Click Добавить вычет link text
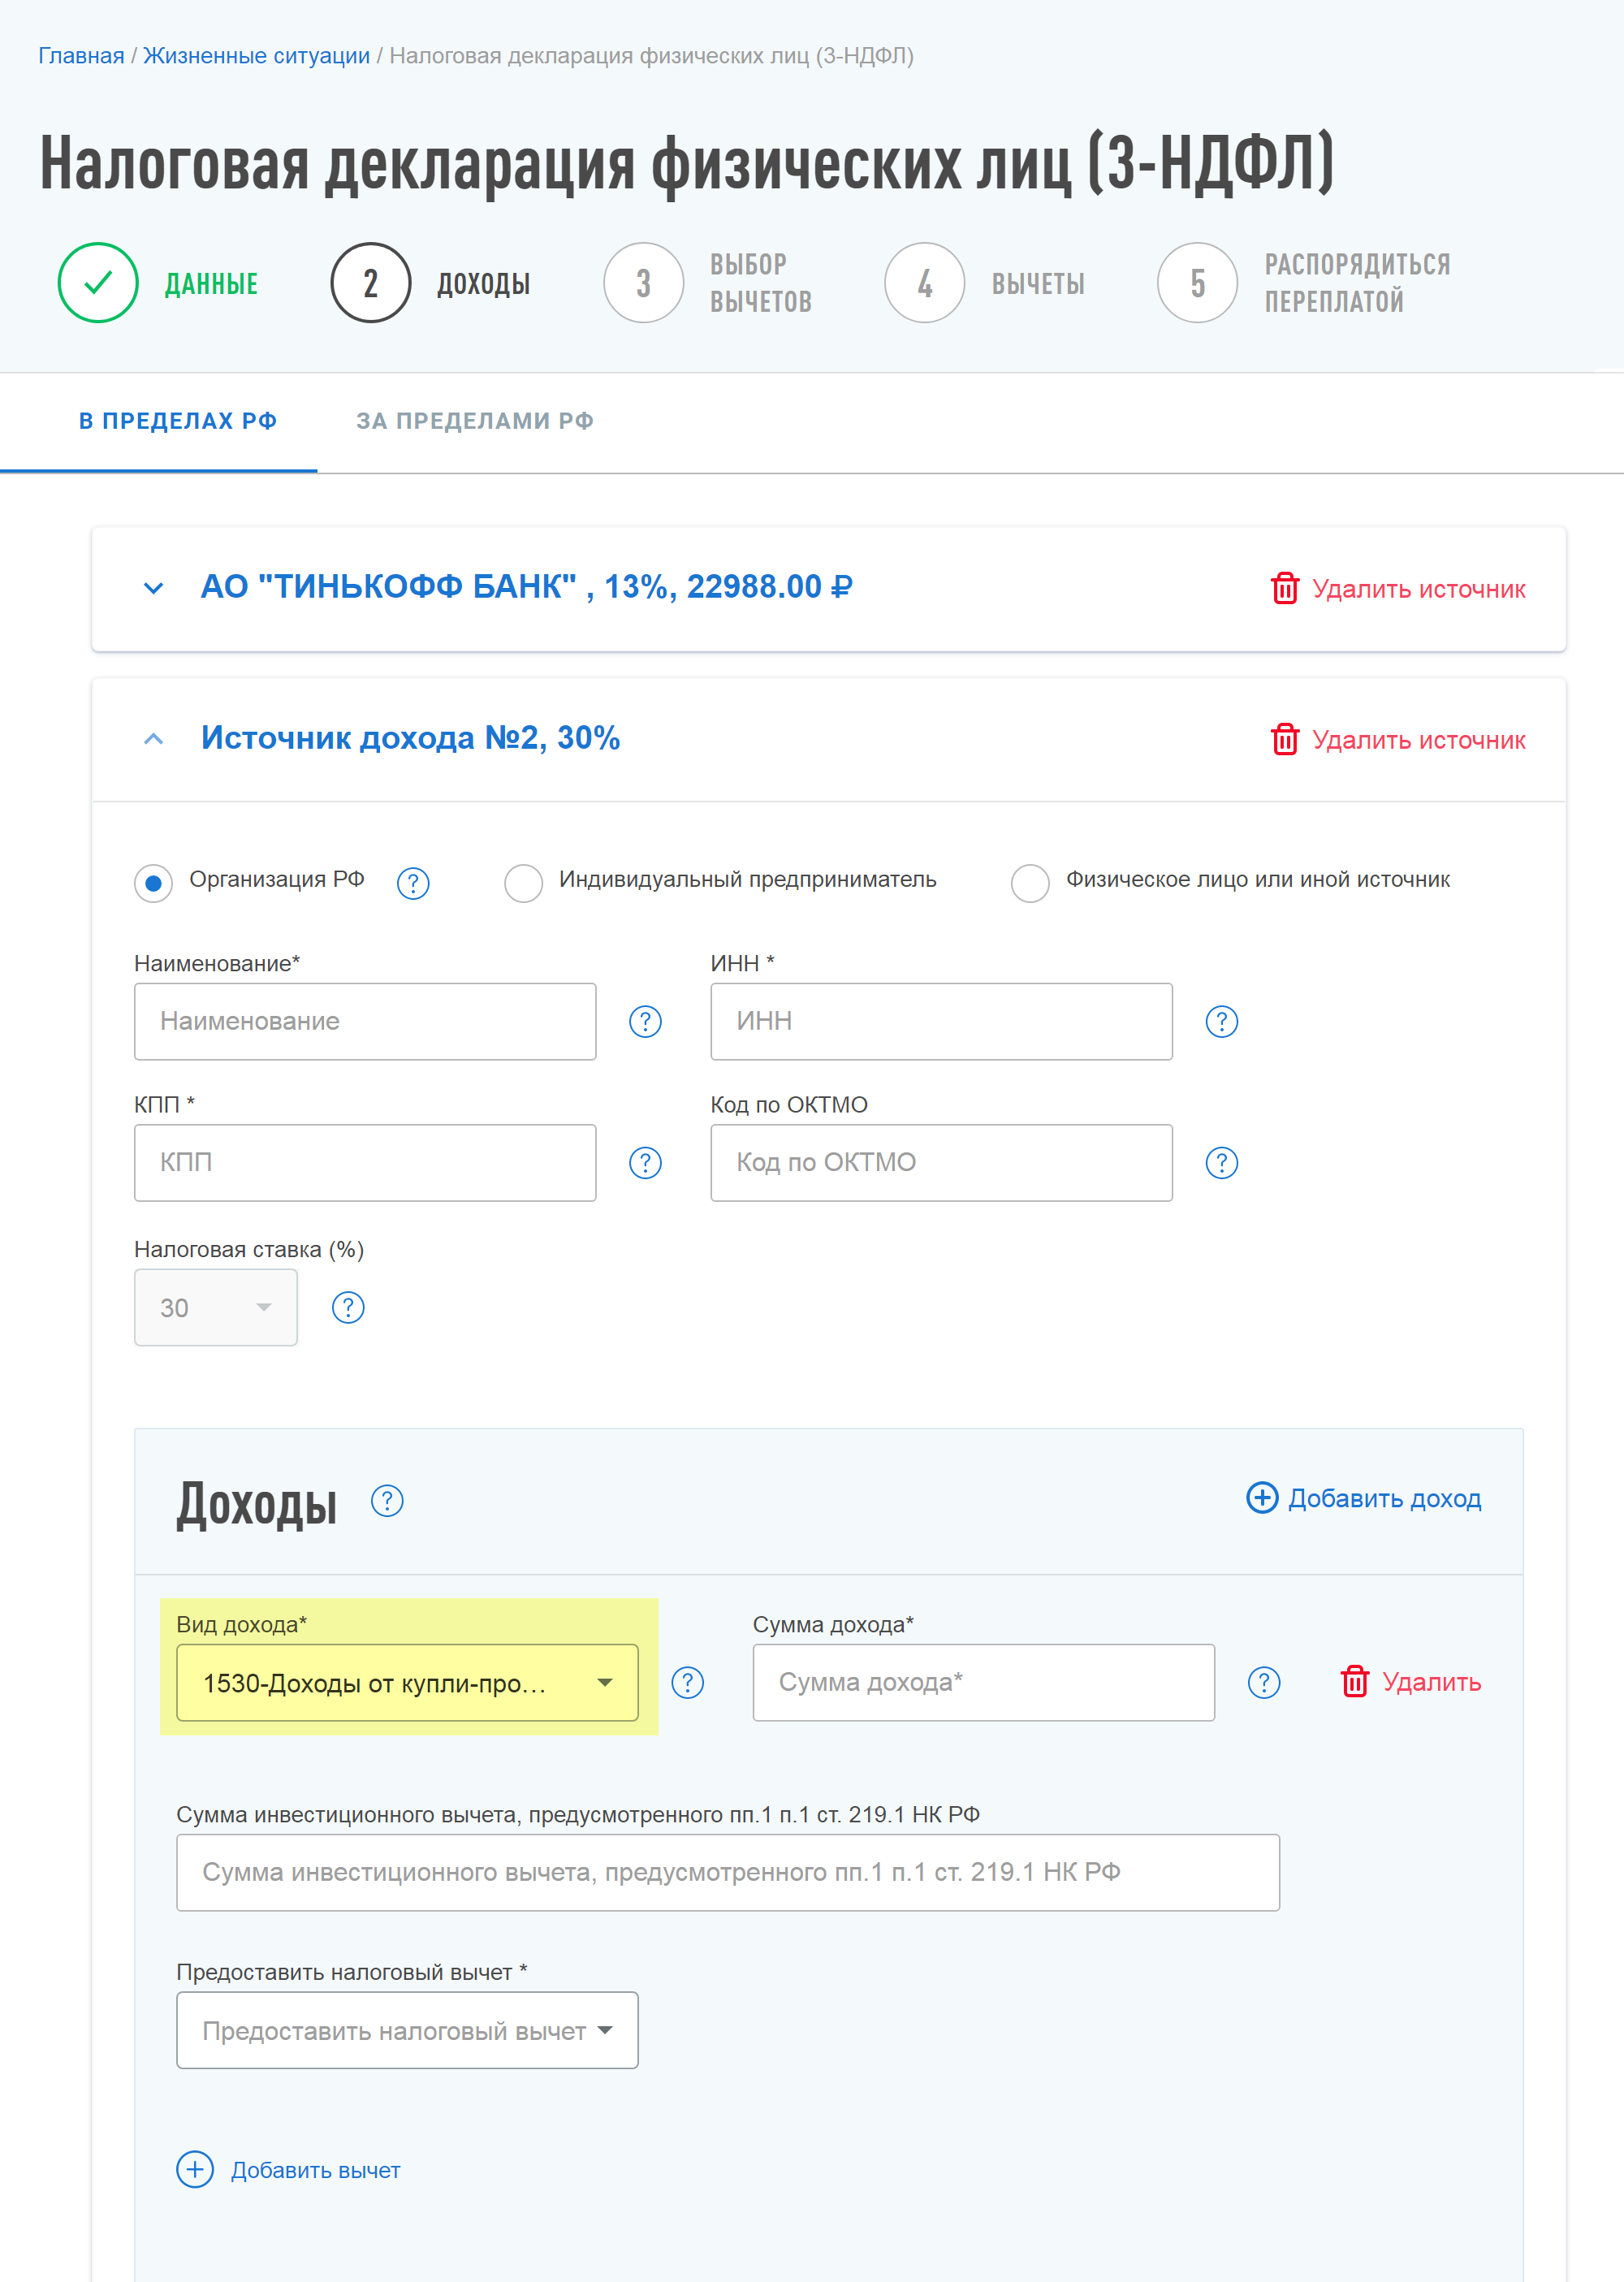Viewport: 1624px width, 2282px height. tap(315, 2170)
